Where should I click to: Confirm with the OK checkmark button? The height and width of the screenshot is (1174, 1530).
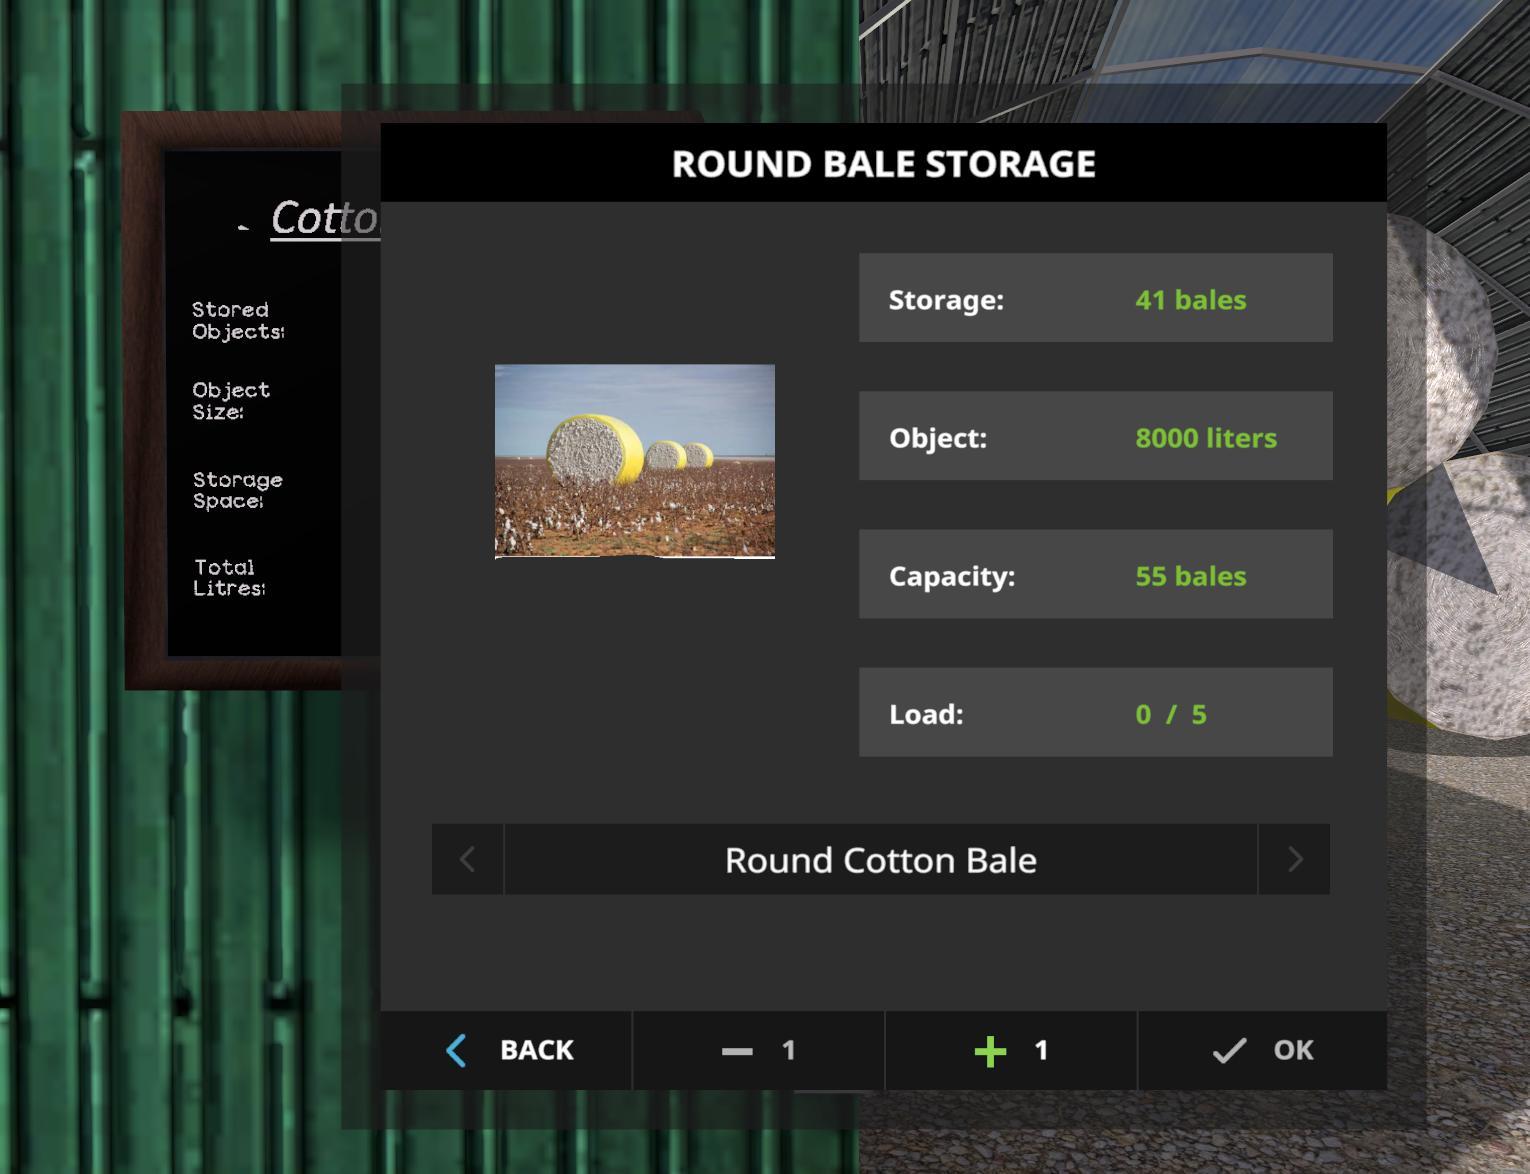[x=1262, y=1050]
